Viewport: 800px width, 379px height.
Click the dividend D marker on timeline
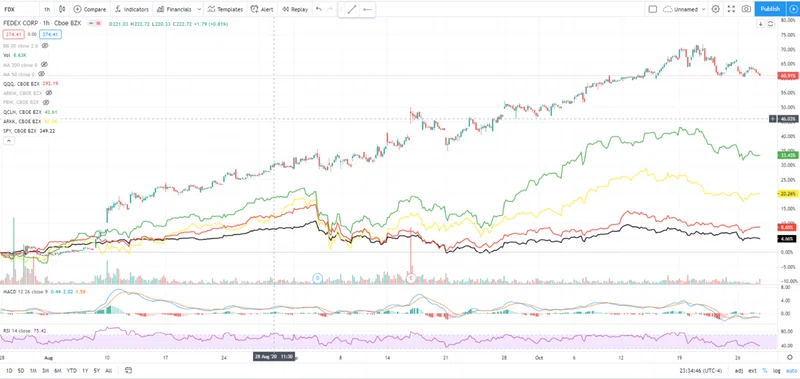317,278
